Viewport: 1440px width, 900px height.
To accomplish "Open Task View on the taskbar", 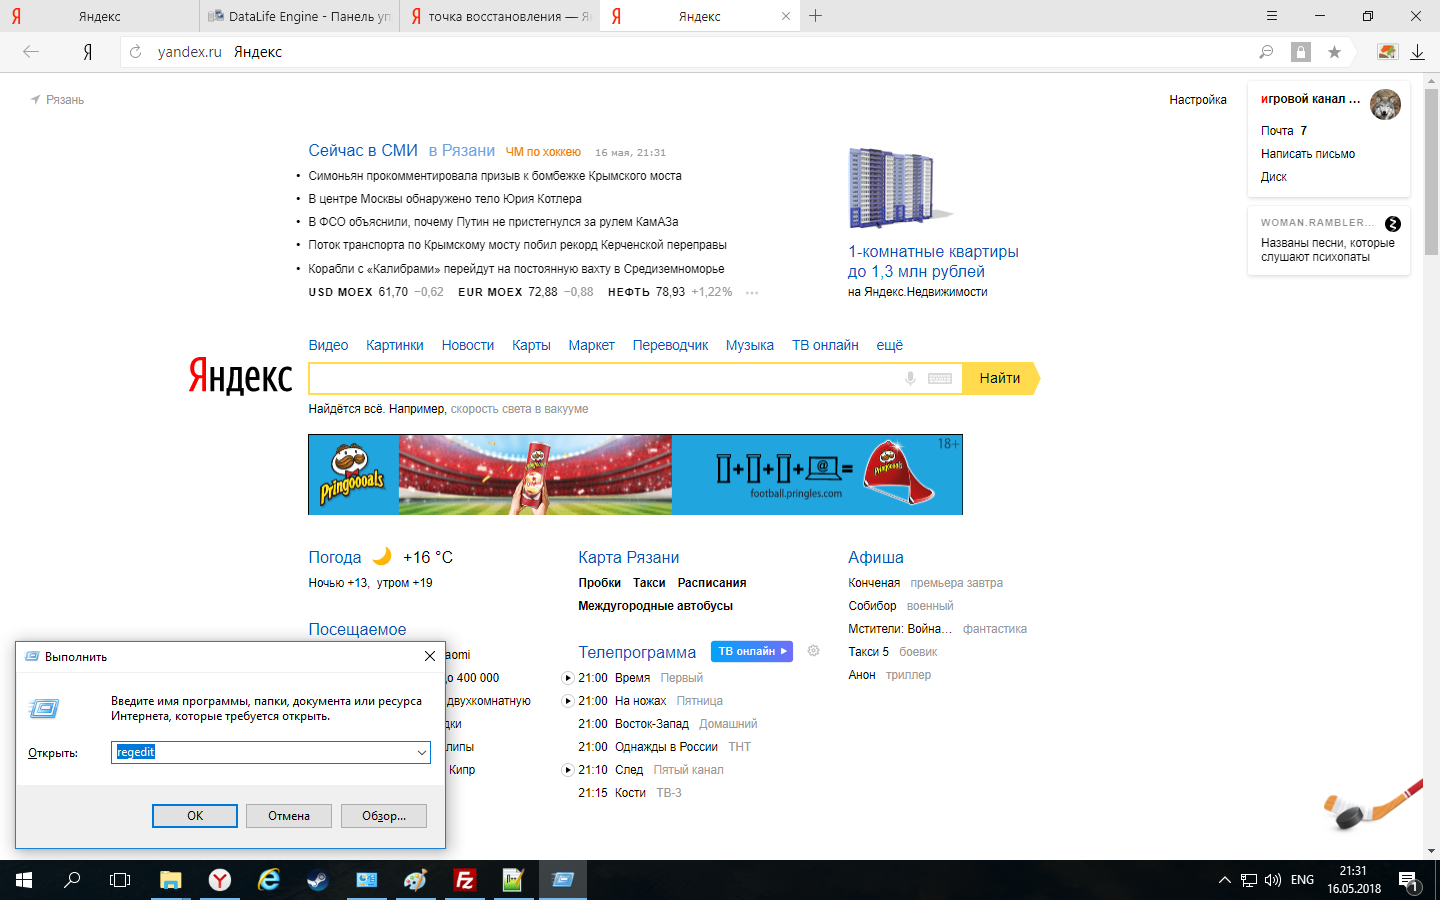I will pos(120,880).
